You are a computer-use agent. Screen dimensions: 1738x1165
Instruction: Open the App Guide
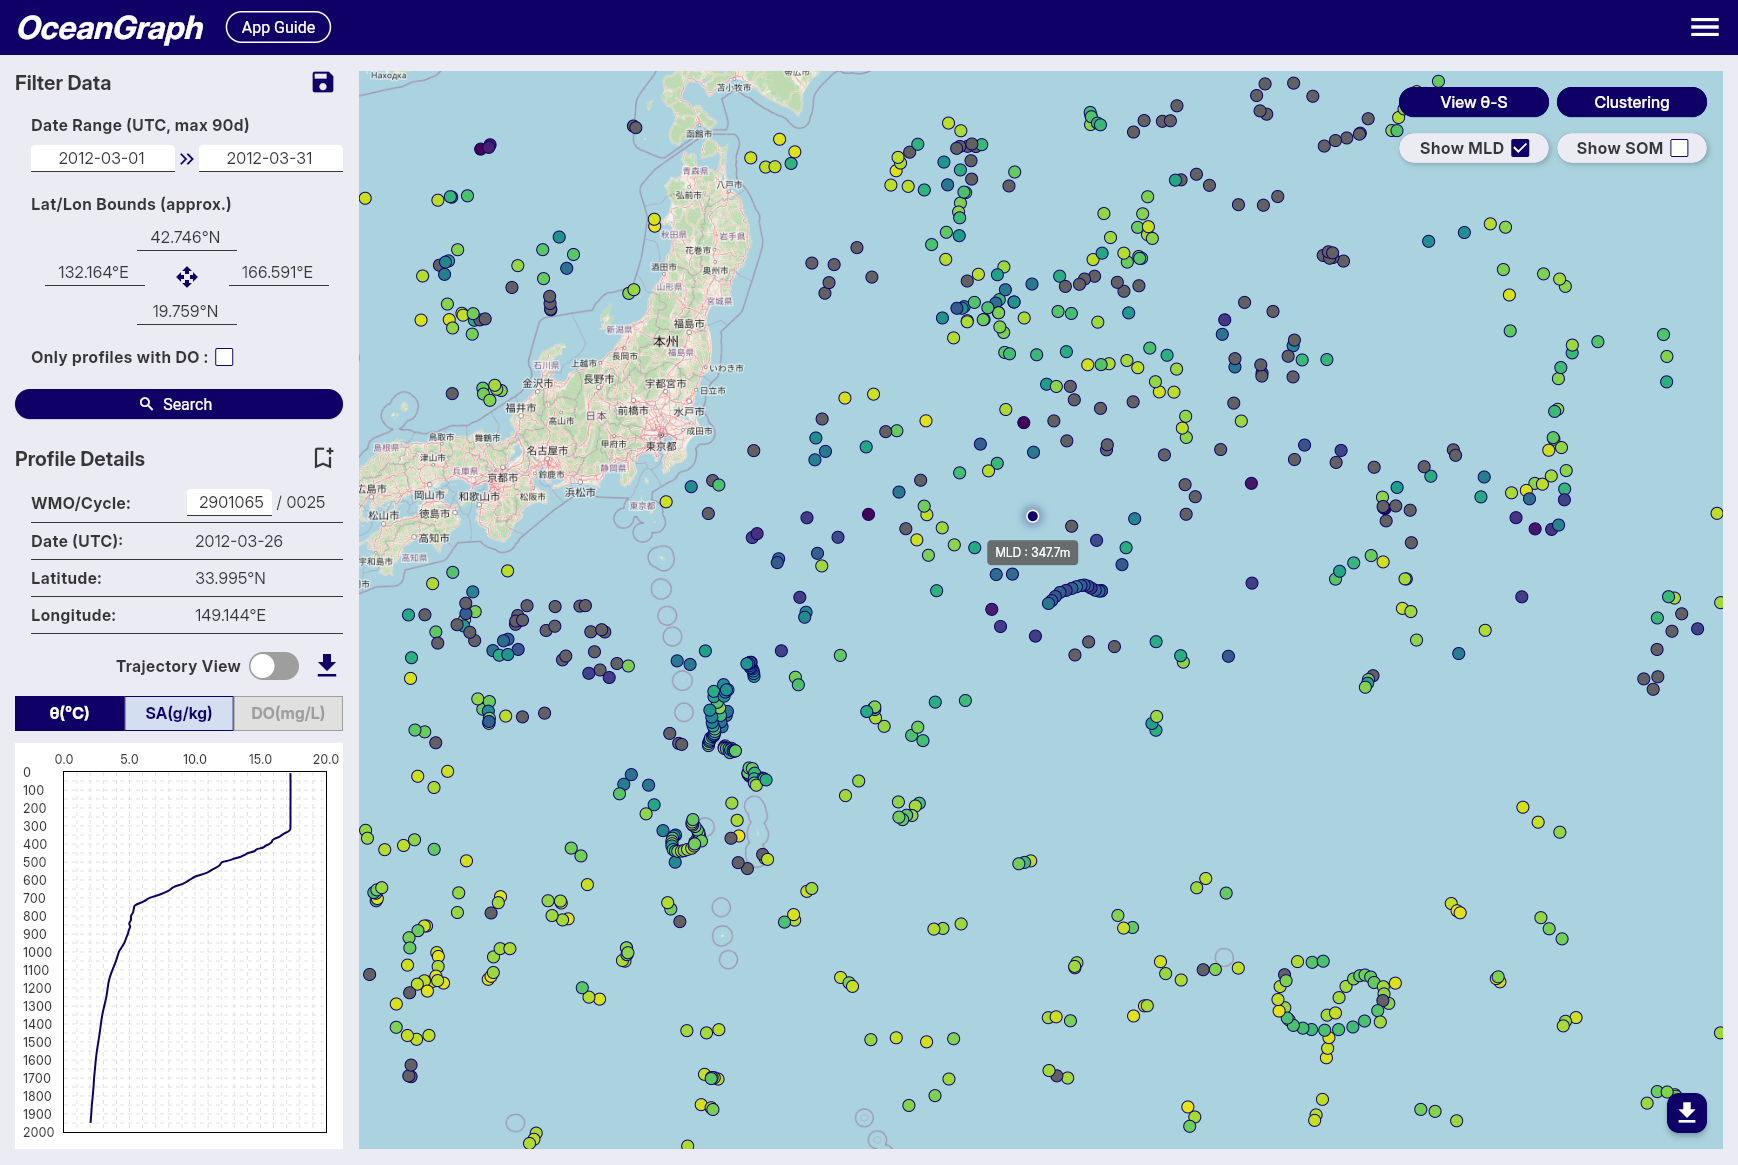[x=278, y=27]
